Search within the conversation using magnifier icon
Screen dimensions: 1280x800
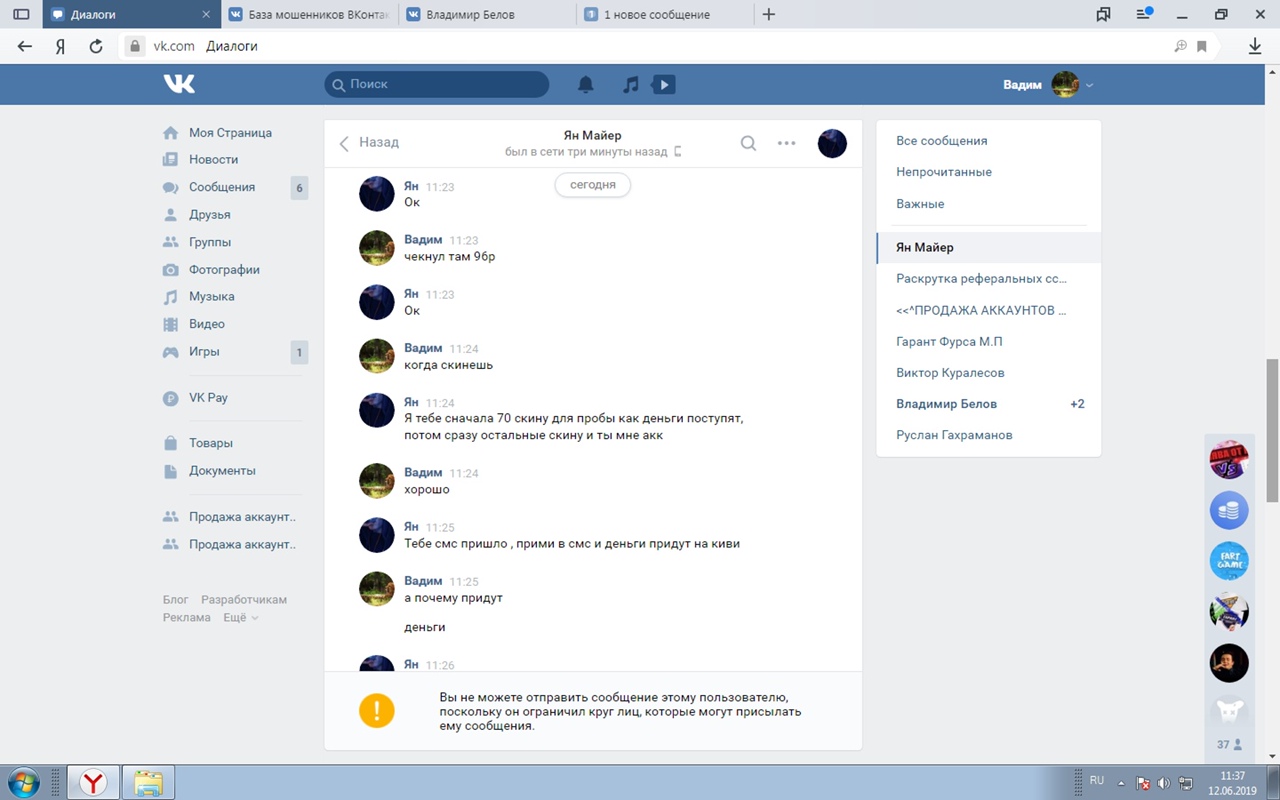click(x=748, y=143)
